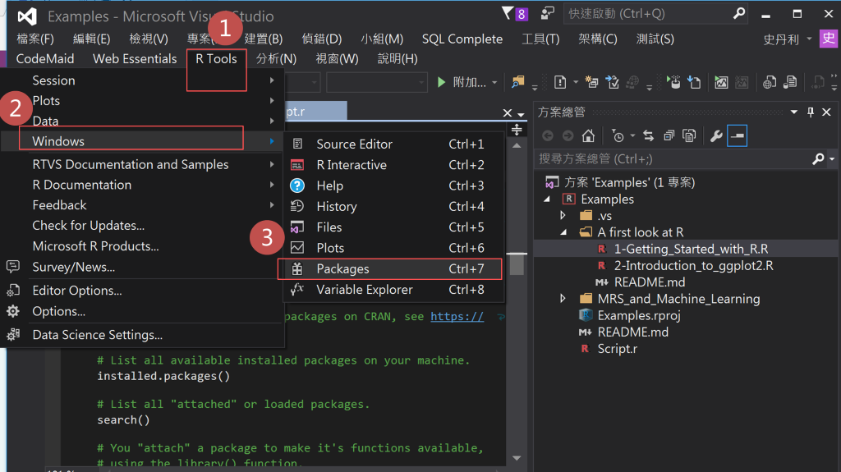Open the 工具(T) menu
Image resolution: width=841 pixels, height=472 pixels.
click(x=540, y=39)
